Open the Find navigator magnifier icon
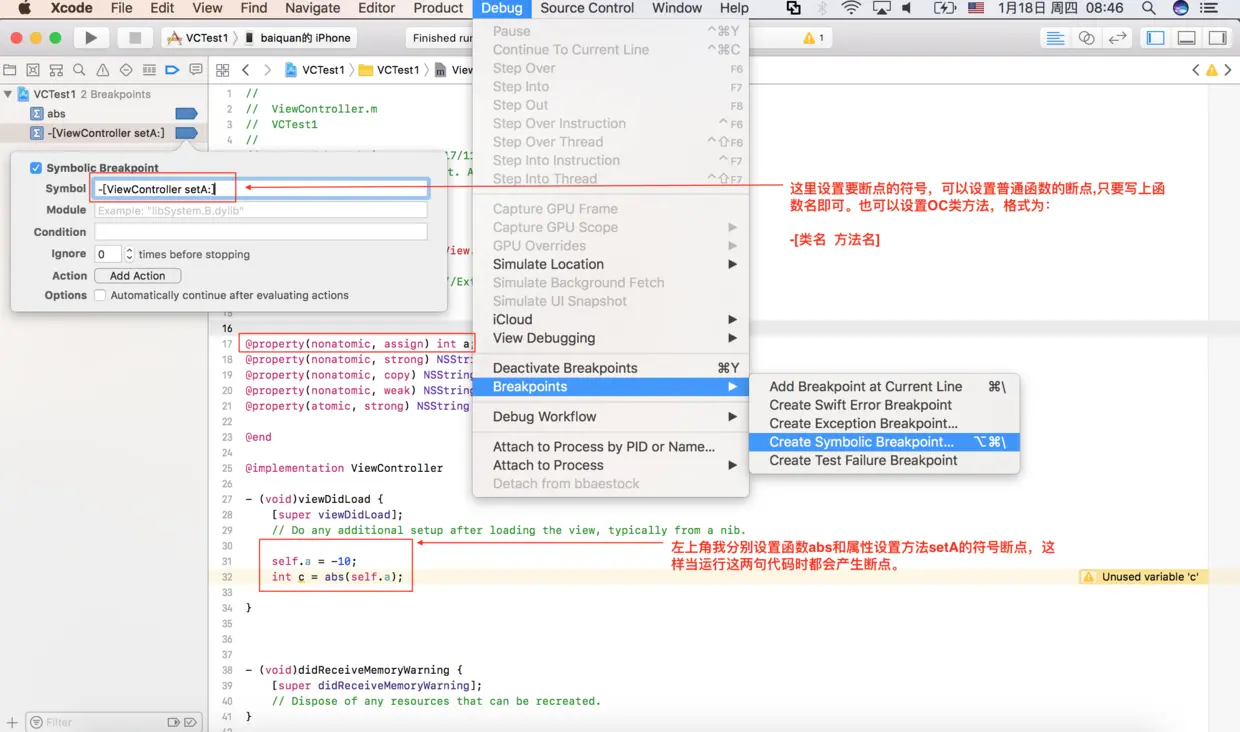 click(x=79, y=70)
